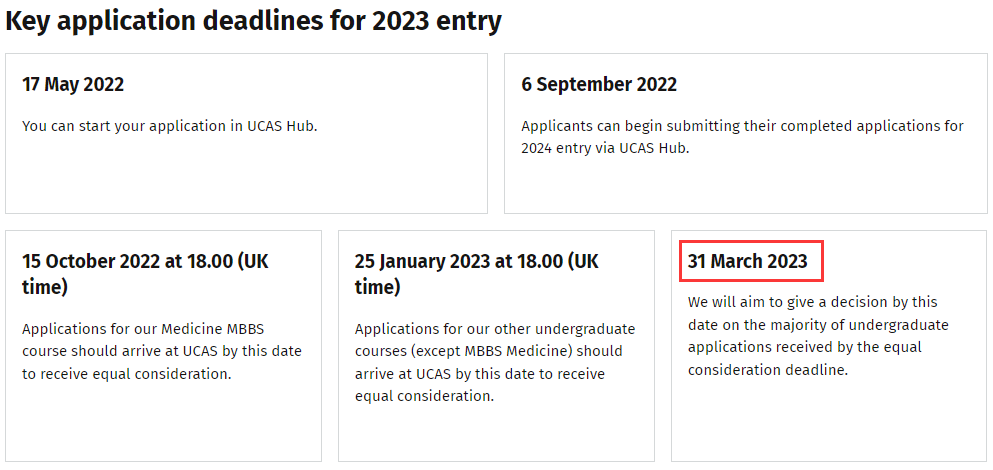Click the highlighted 31 March 2023 heading
The image size is (993, 470).
click(x=748, y=261)
